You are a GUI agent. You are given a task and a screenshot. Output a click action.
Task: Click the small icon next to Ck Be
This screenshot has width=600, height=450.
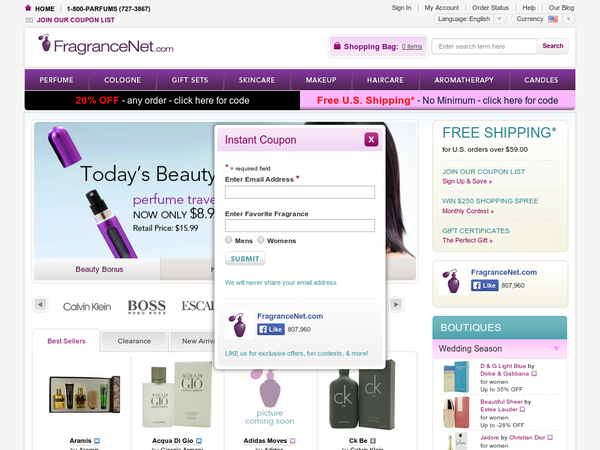[373, 441]
